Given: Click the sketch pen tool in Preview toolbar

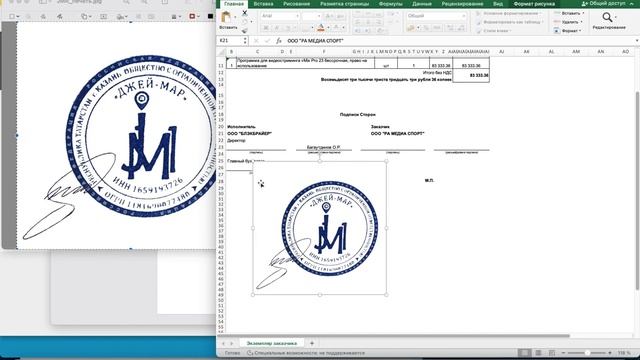Looking at the screenshot, I should pyautogui.click(x=43, y=16).
